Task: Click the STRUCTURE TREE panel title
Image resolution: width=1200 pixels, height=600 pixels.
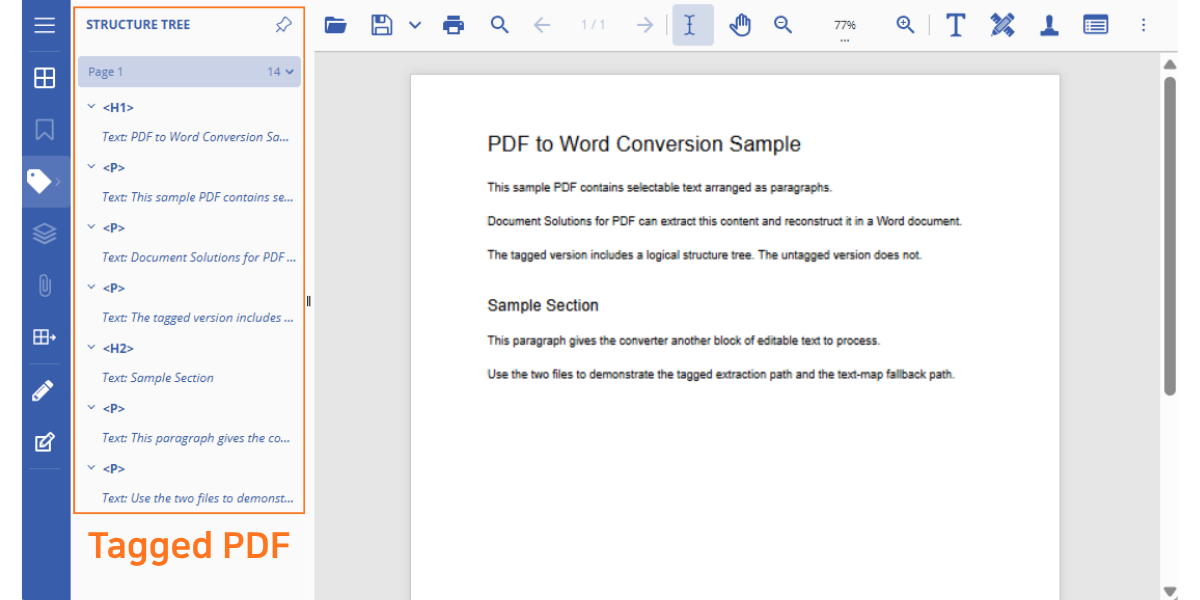Action: tap(138, 25)
